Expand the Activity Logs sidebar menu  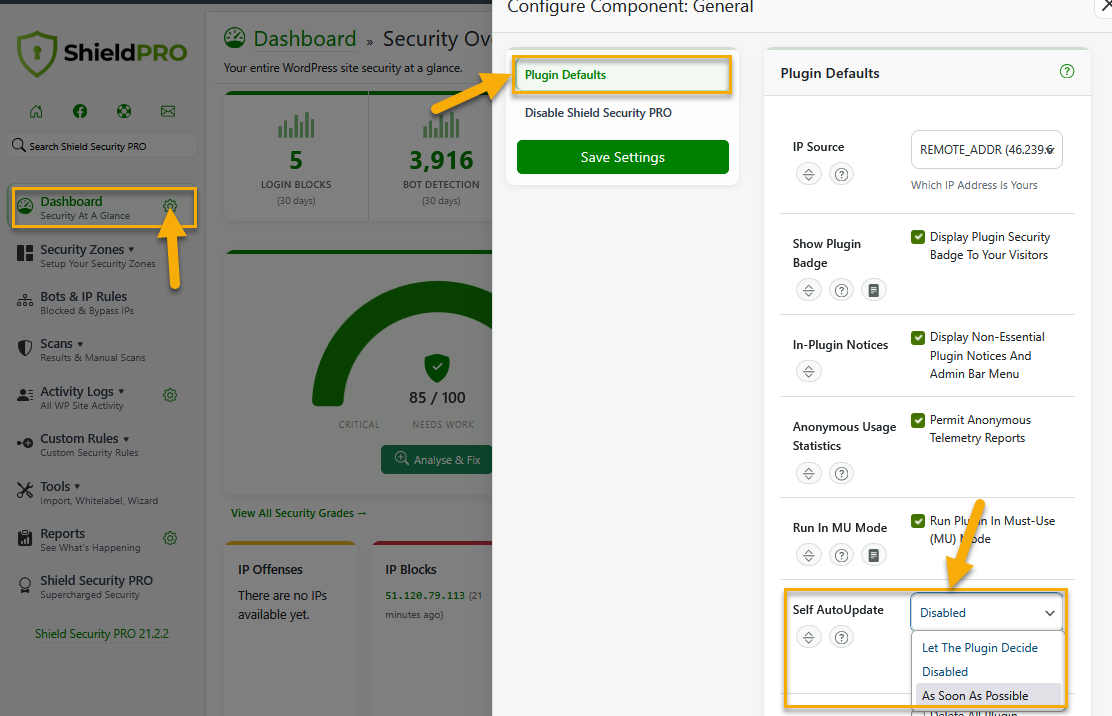82,398
